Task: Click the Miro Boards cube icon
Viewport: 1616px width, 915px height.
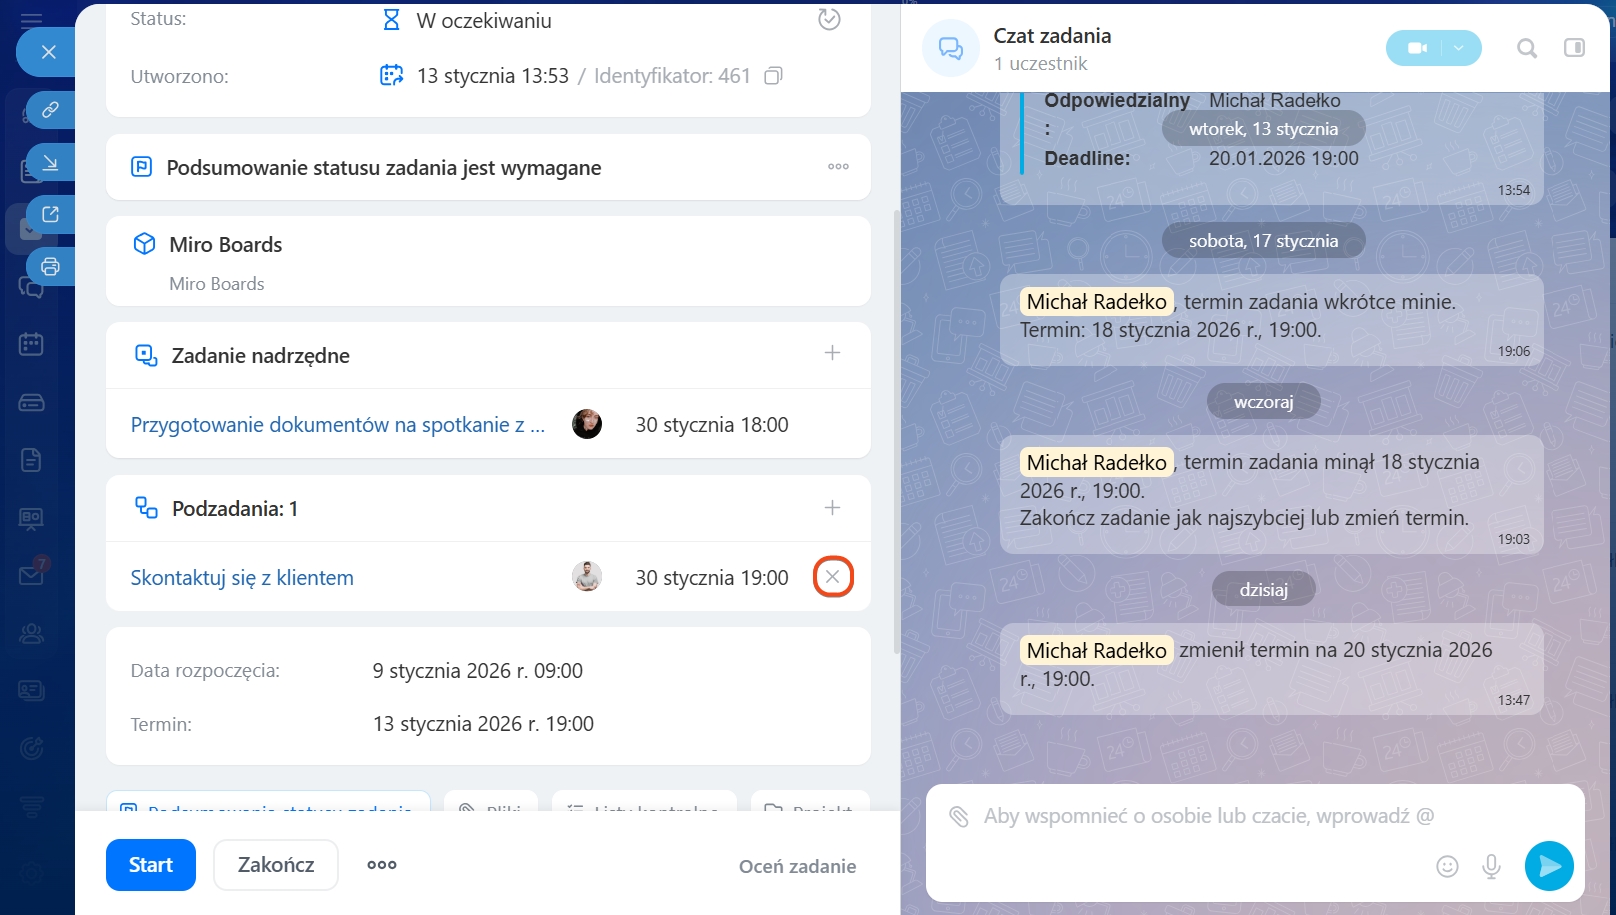Action: (144, 244)
